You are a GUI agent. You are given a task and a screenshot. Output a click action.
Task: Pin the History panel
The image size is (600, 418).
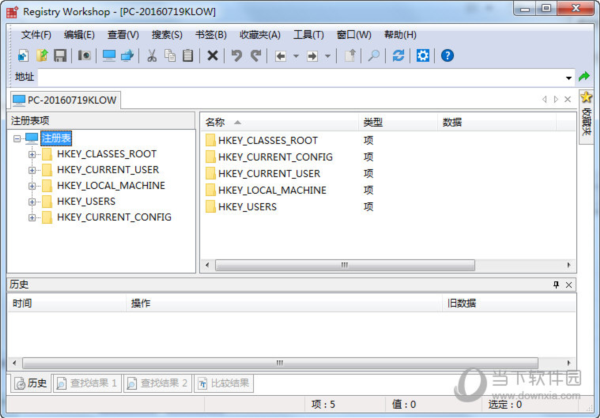point(556,284)
